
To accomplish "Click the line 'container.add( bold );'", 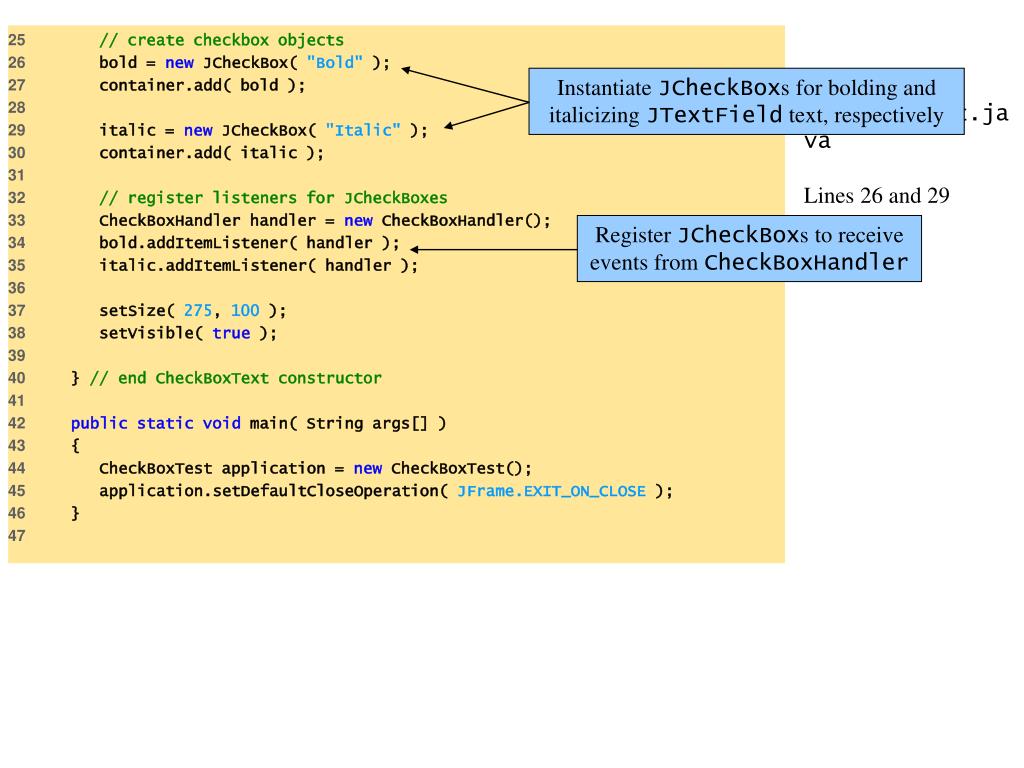I will (202, 86).
